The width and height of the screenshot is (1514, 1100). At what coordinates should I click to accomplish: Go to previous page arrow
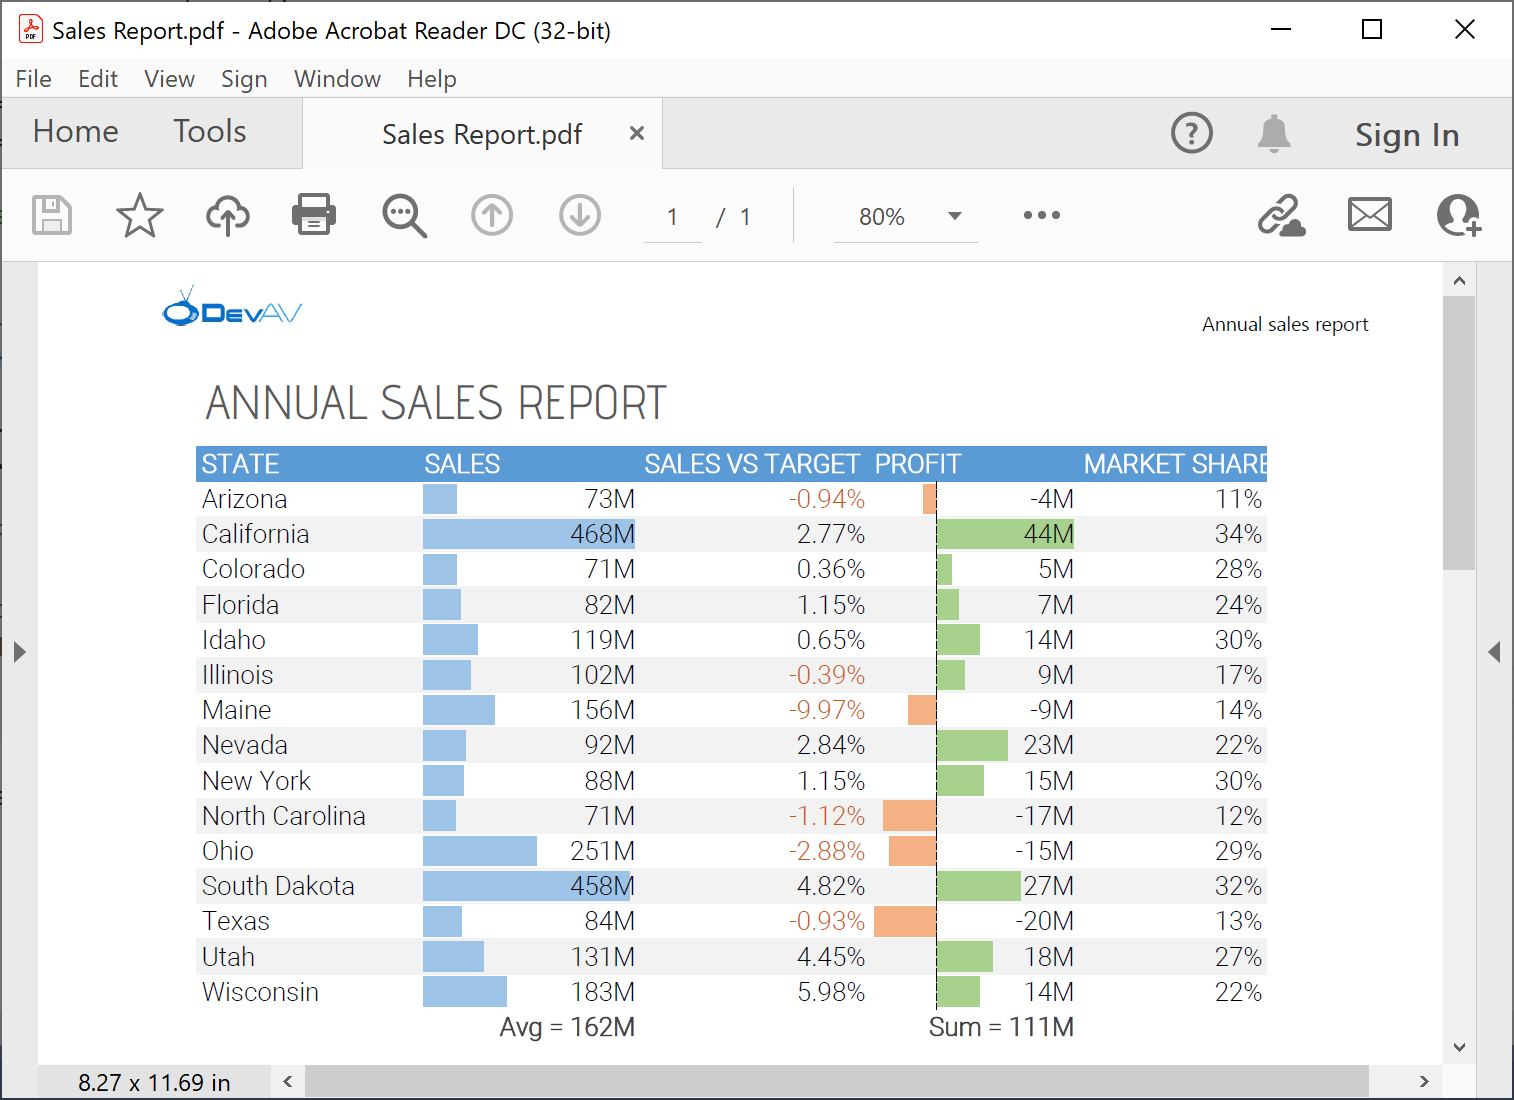491,215
